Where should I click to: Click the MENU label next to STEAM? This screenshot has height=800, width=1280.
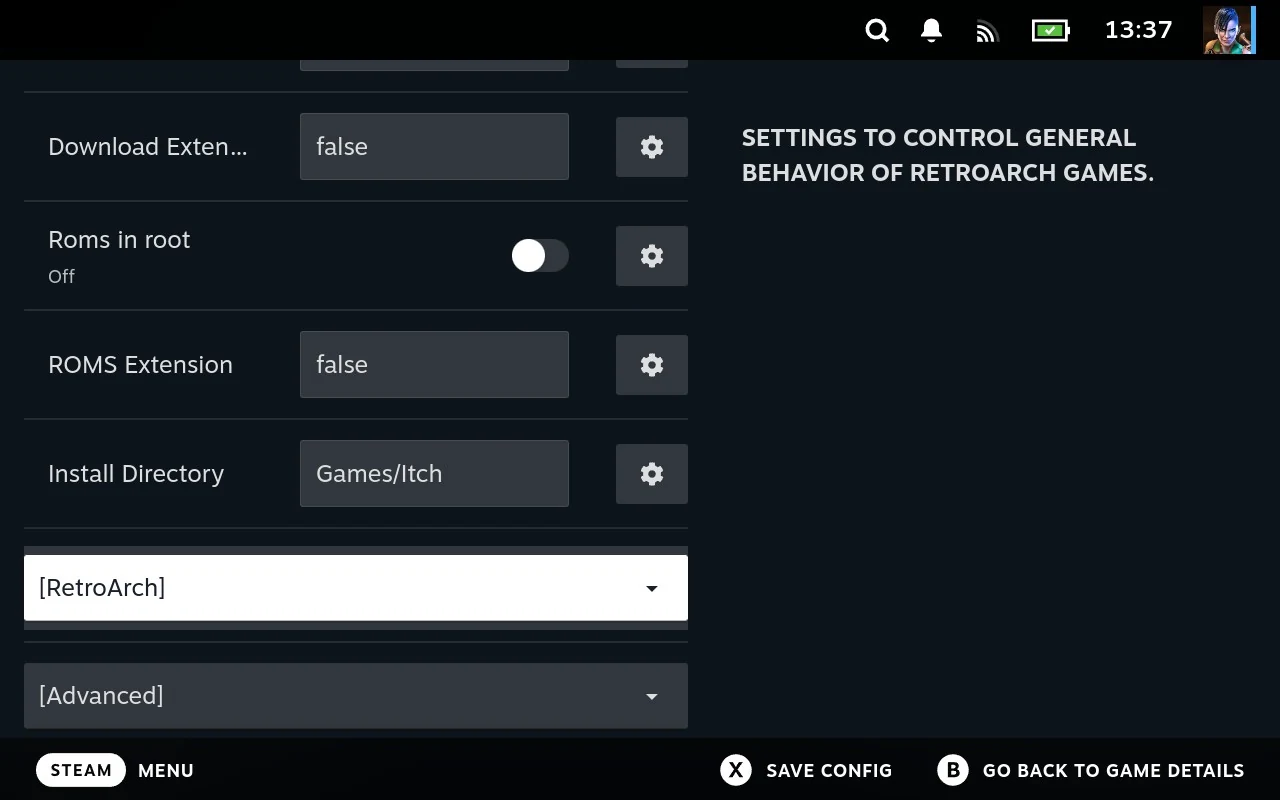click(x=166, y=770)
